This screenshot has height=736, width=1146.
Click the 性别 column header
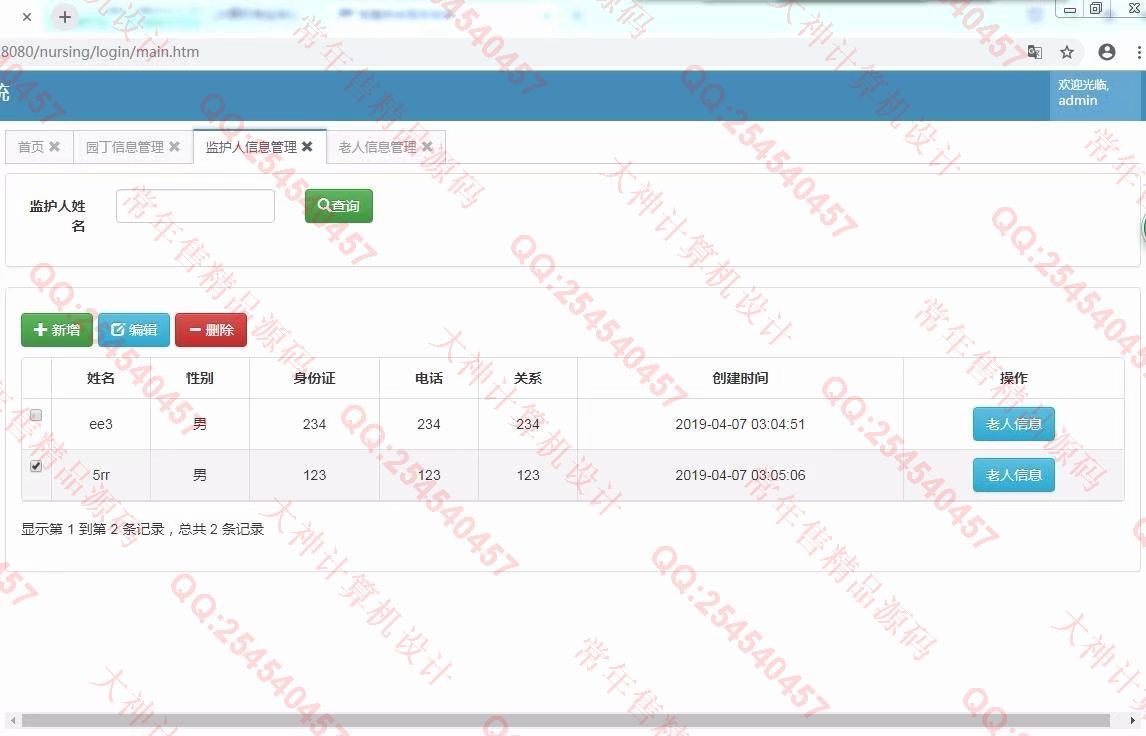(200, 378)
